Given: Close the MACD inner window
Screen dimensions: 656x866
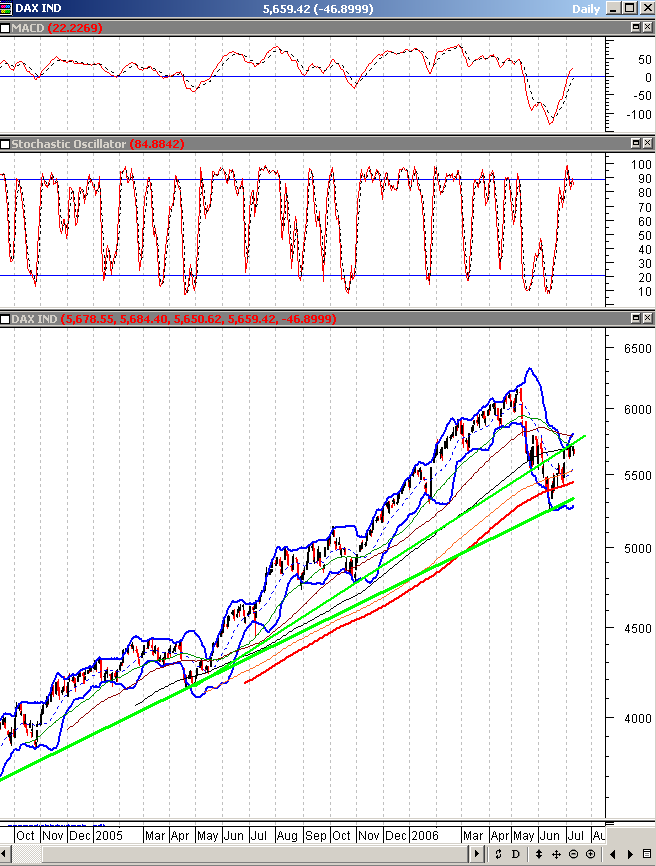Looking at the screenshot, I should coord(647,27).
